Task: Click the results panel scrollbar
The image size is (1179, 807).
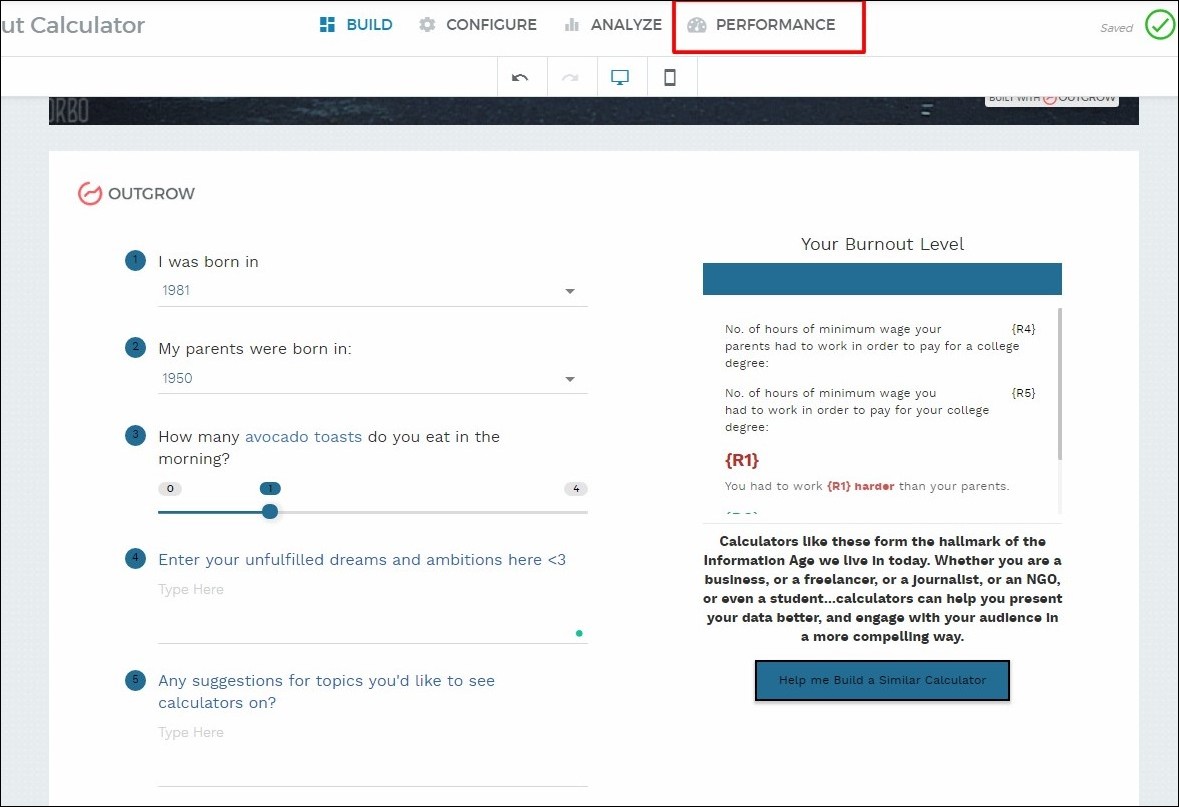Action: pos(1059,385)
